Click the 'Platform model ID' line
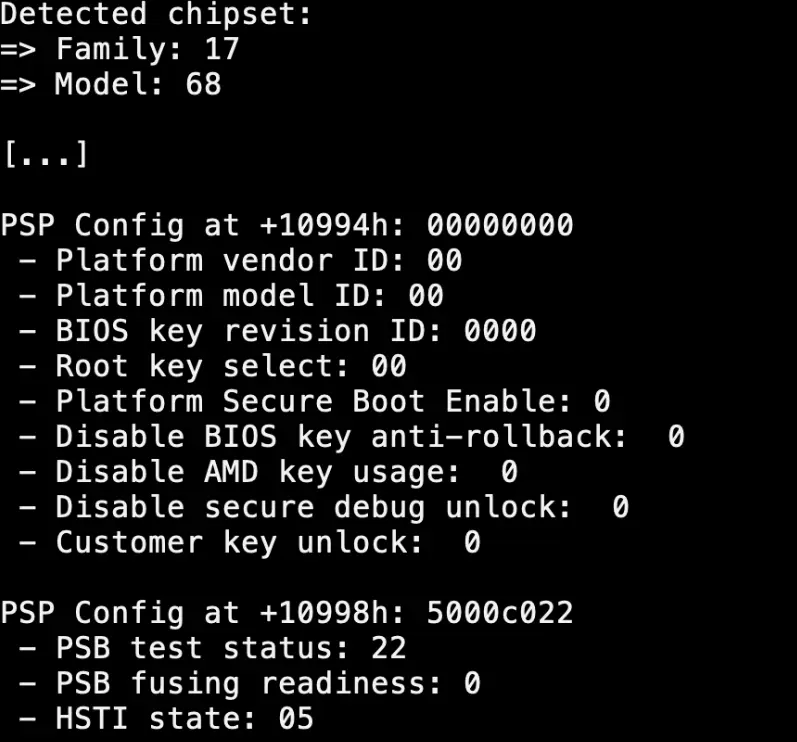Viewport: 797px width, 742px height. point(231,296)
